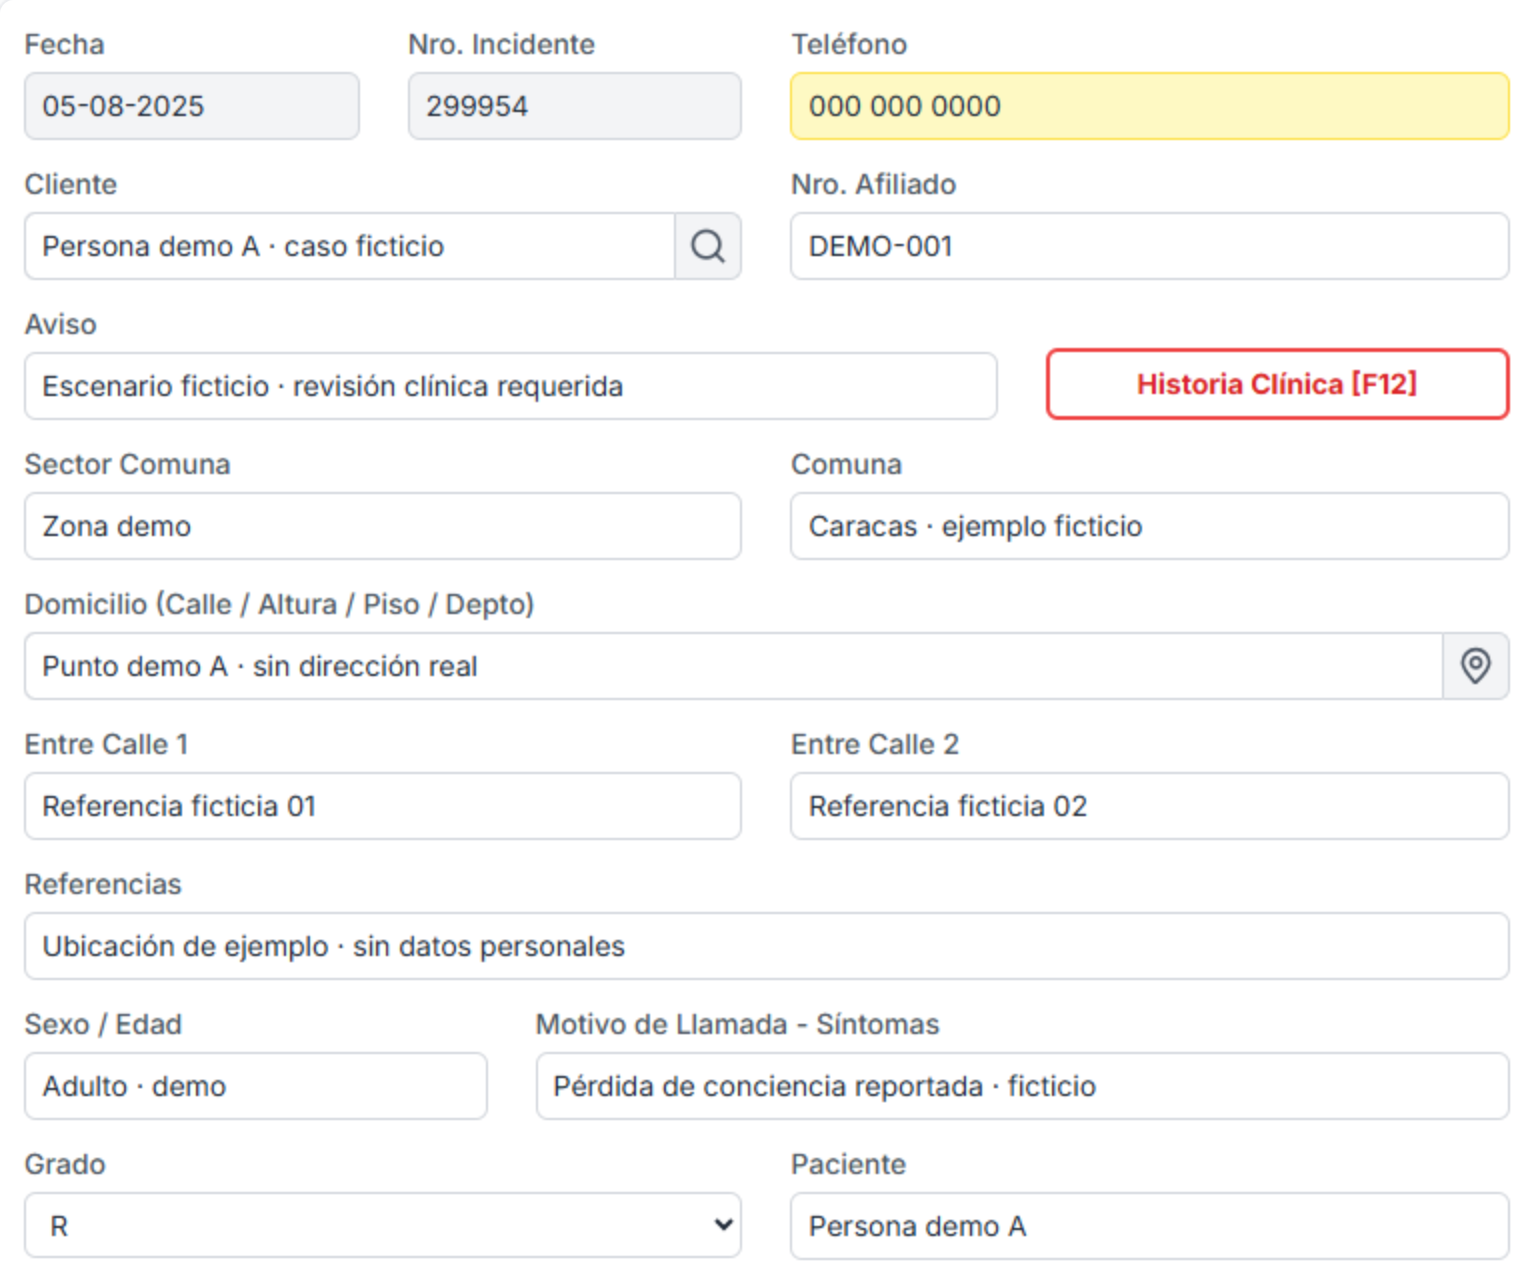The width and height of the screenshot is (1532, 1284).
Task: Focus the Nro. Afiliado field
Action: (1150, 246)
